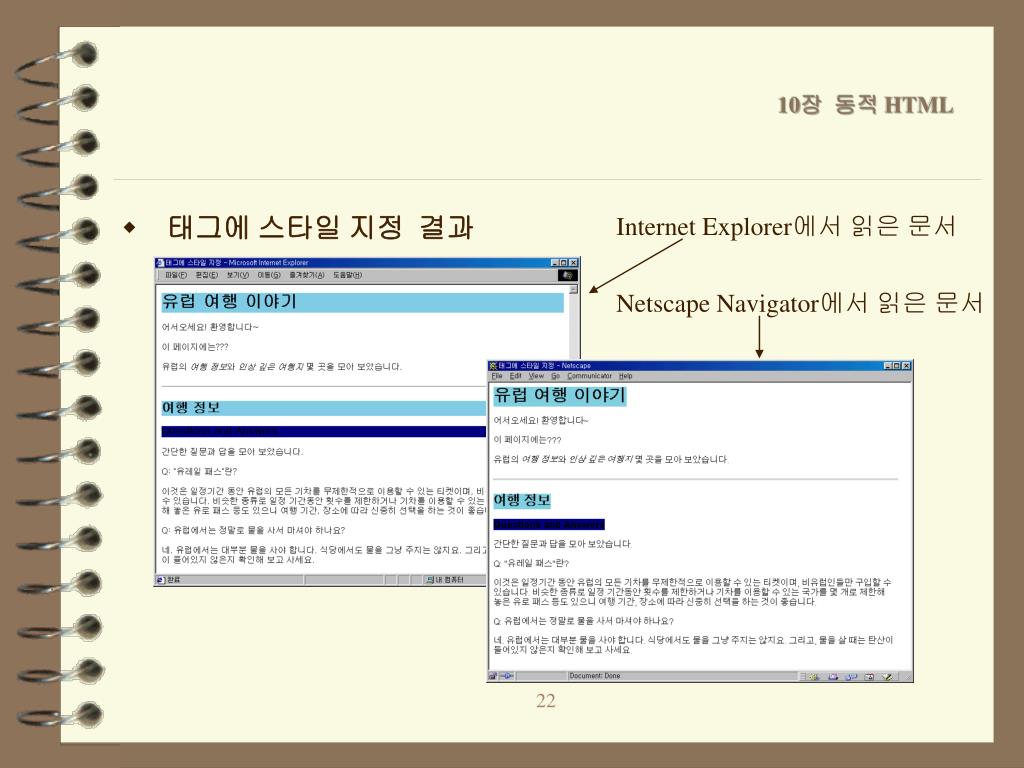
Task: Click the Netscape connection status icon
Action: 507,676
